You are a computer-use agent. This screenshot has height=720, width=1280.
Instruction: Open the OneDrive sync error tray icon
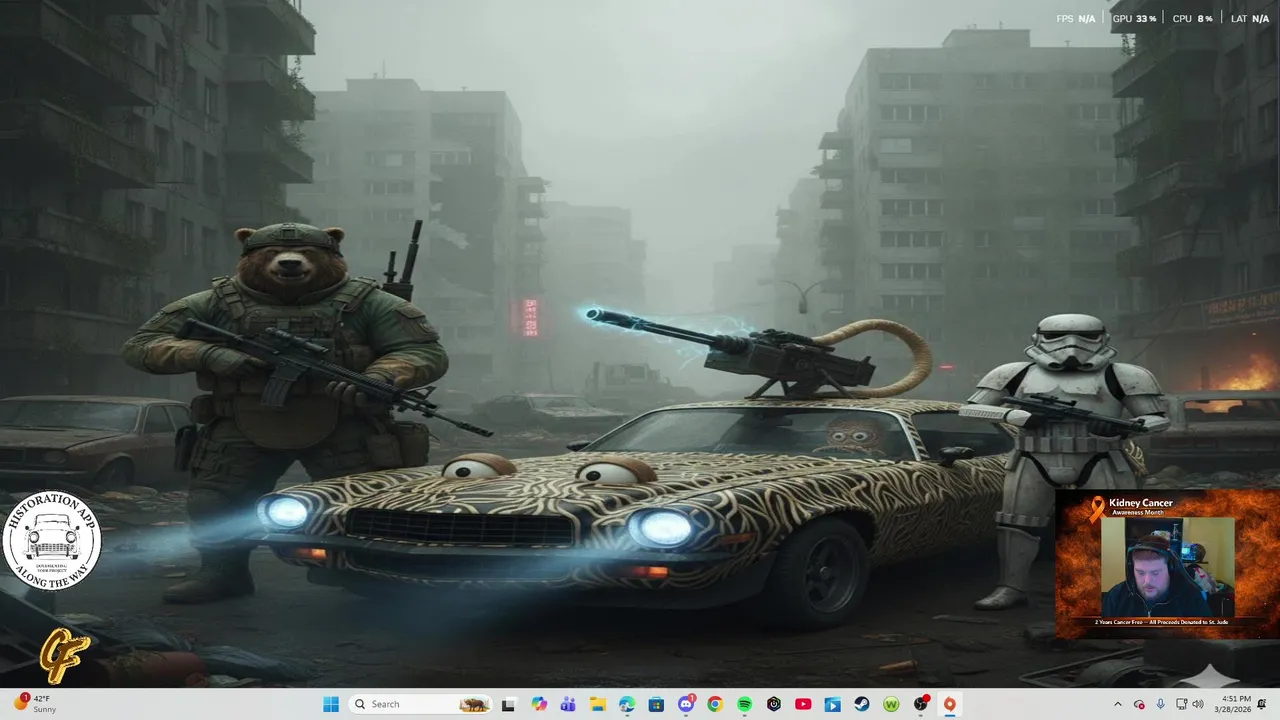point(1139,704)
